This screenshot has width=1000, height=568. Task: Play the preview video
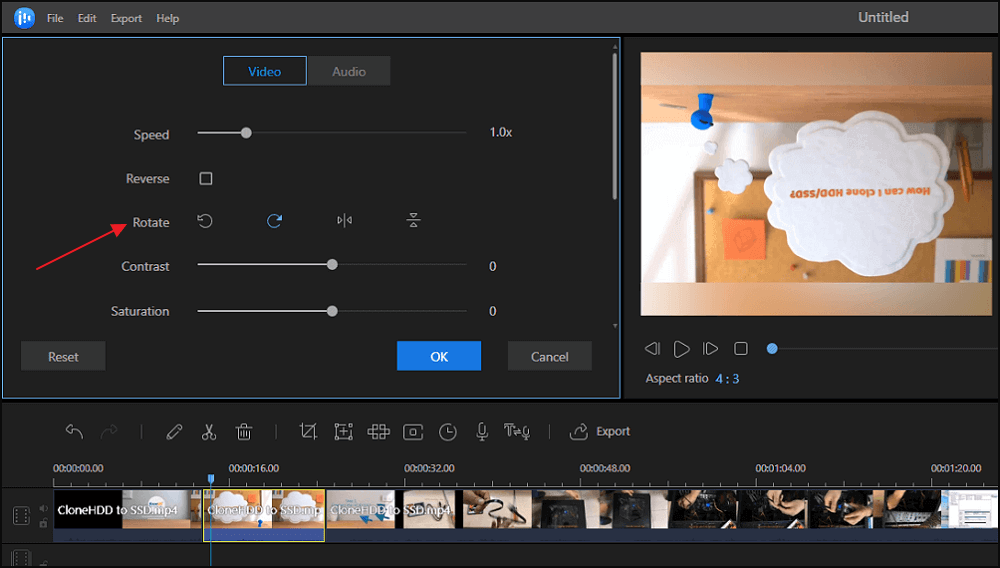681,349
